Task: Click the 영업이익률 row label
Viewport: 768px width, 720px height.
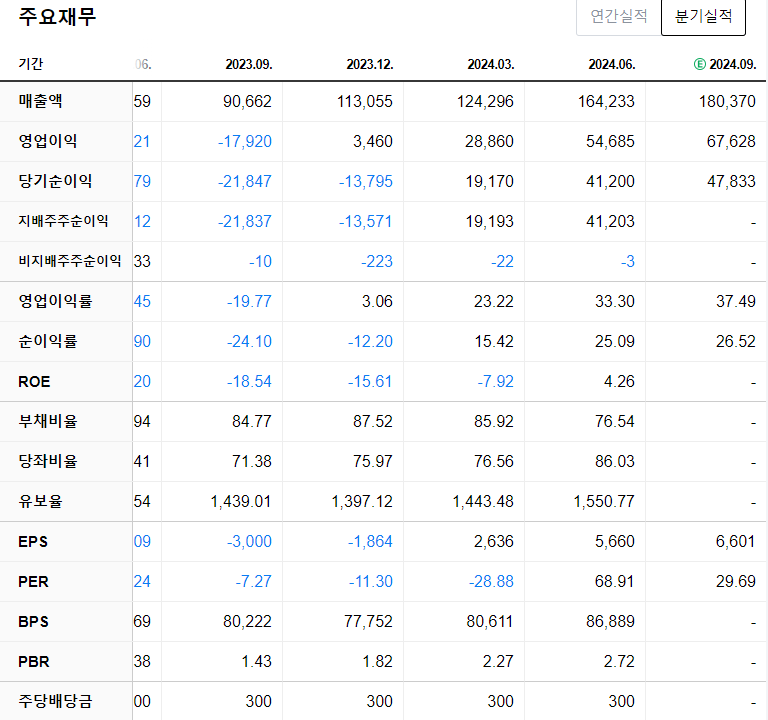Action: tap(55, 301)
